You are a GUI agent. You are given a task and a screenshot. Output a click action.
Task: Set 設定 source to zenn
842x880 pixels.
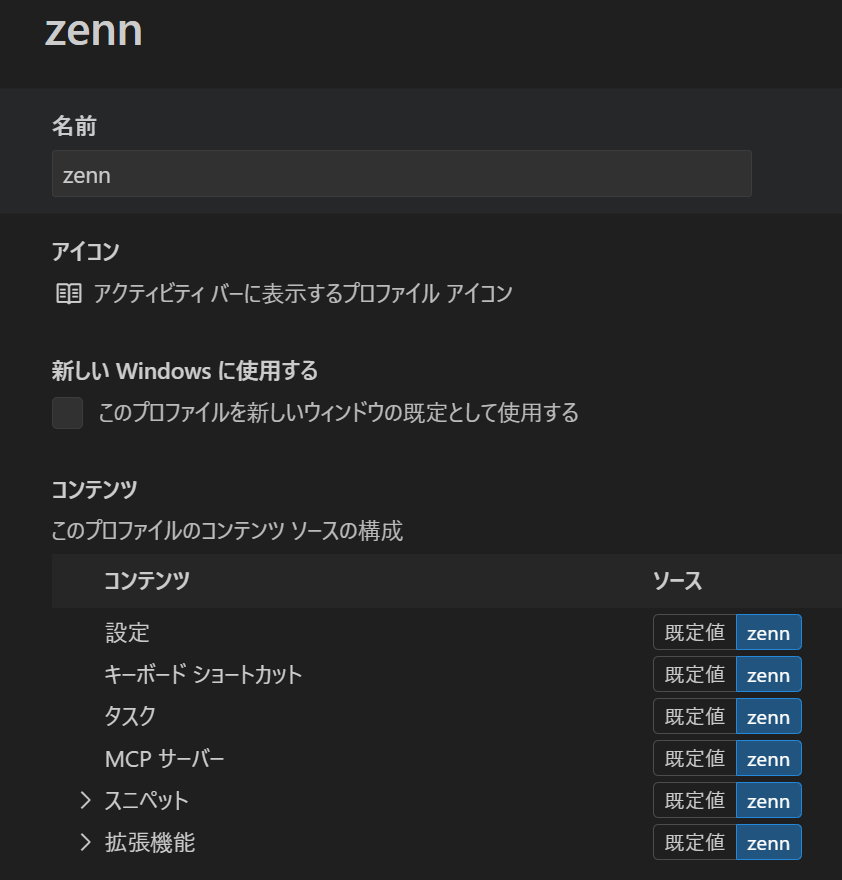coord(768,632)
